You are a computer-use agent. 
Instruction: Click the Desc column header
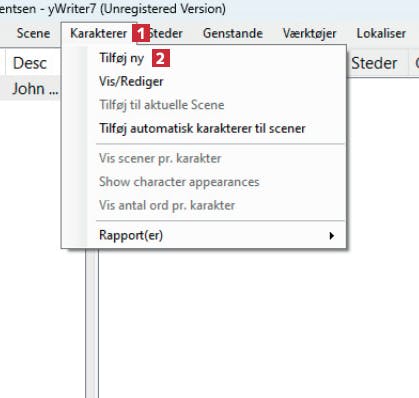32,63
